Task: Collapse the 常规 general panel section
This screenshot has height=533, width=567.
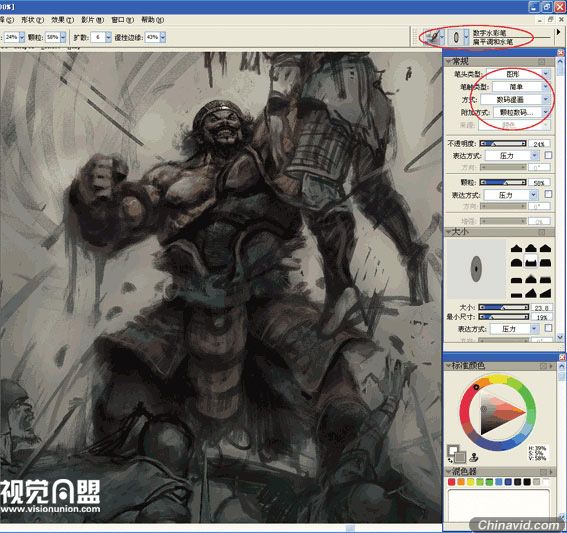Action: [x=448, y=61]
